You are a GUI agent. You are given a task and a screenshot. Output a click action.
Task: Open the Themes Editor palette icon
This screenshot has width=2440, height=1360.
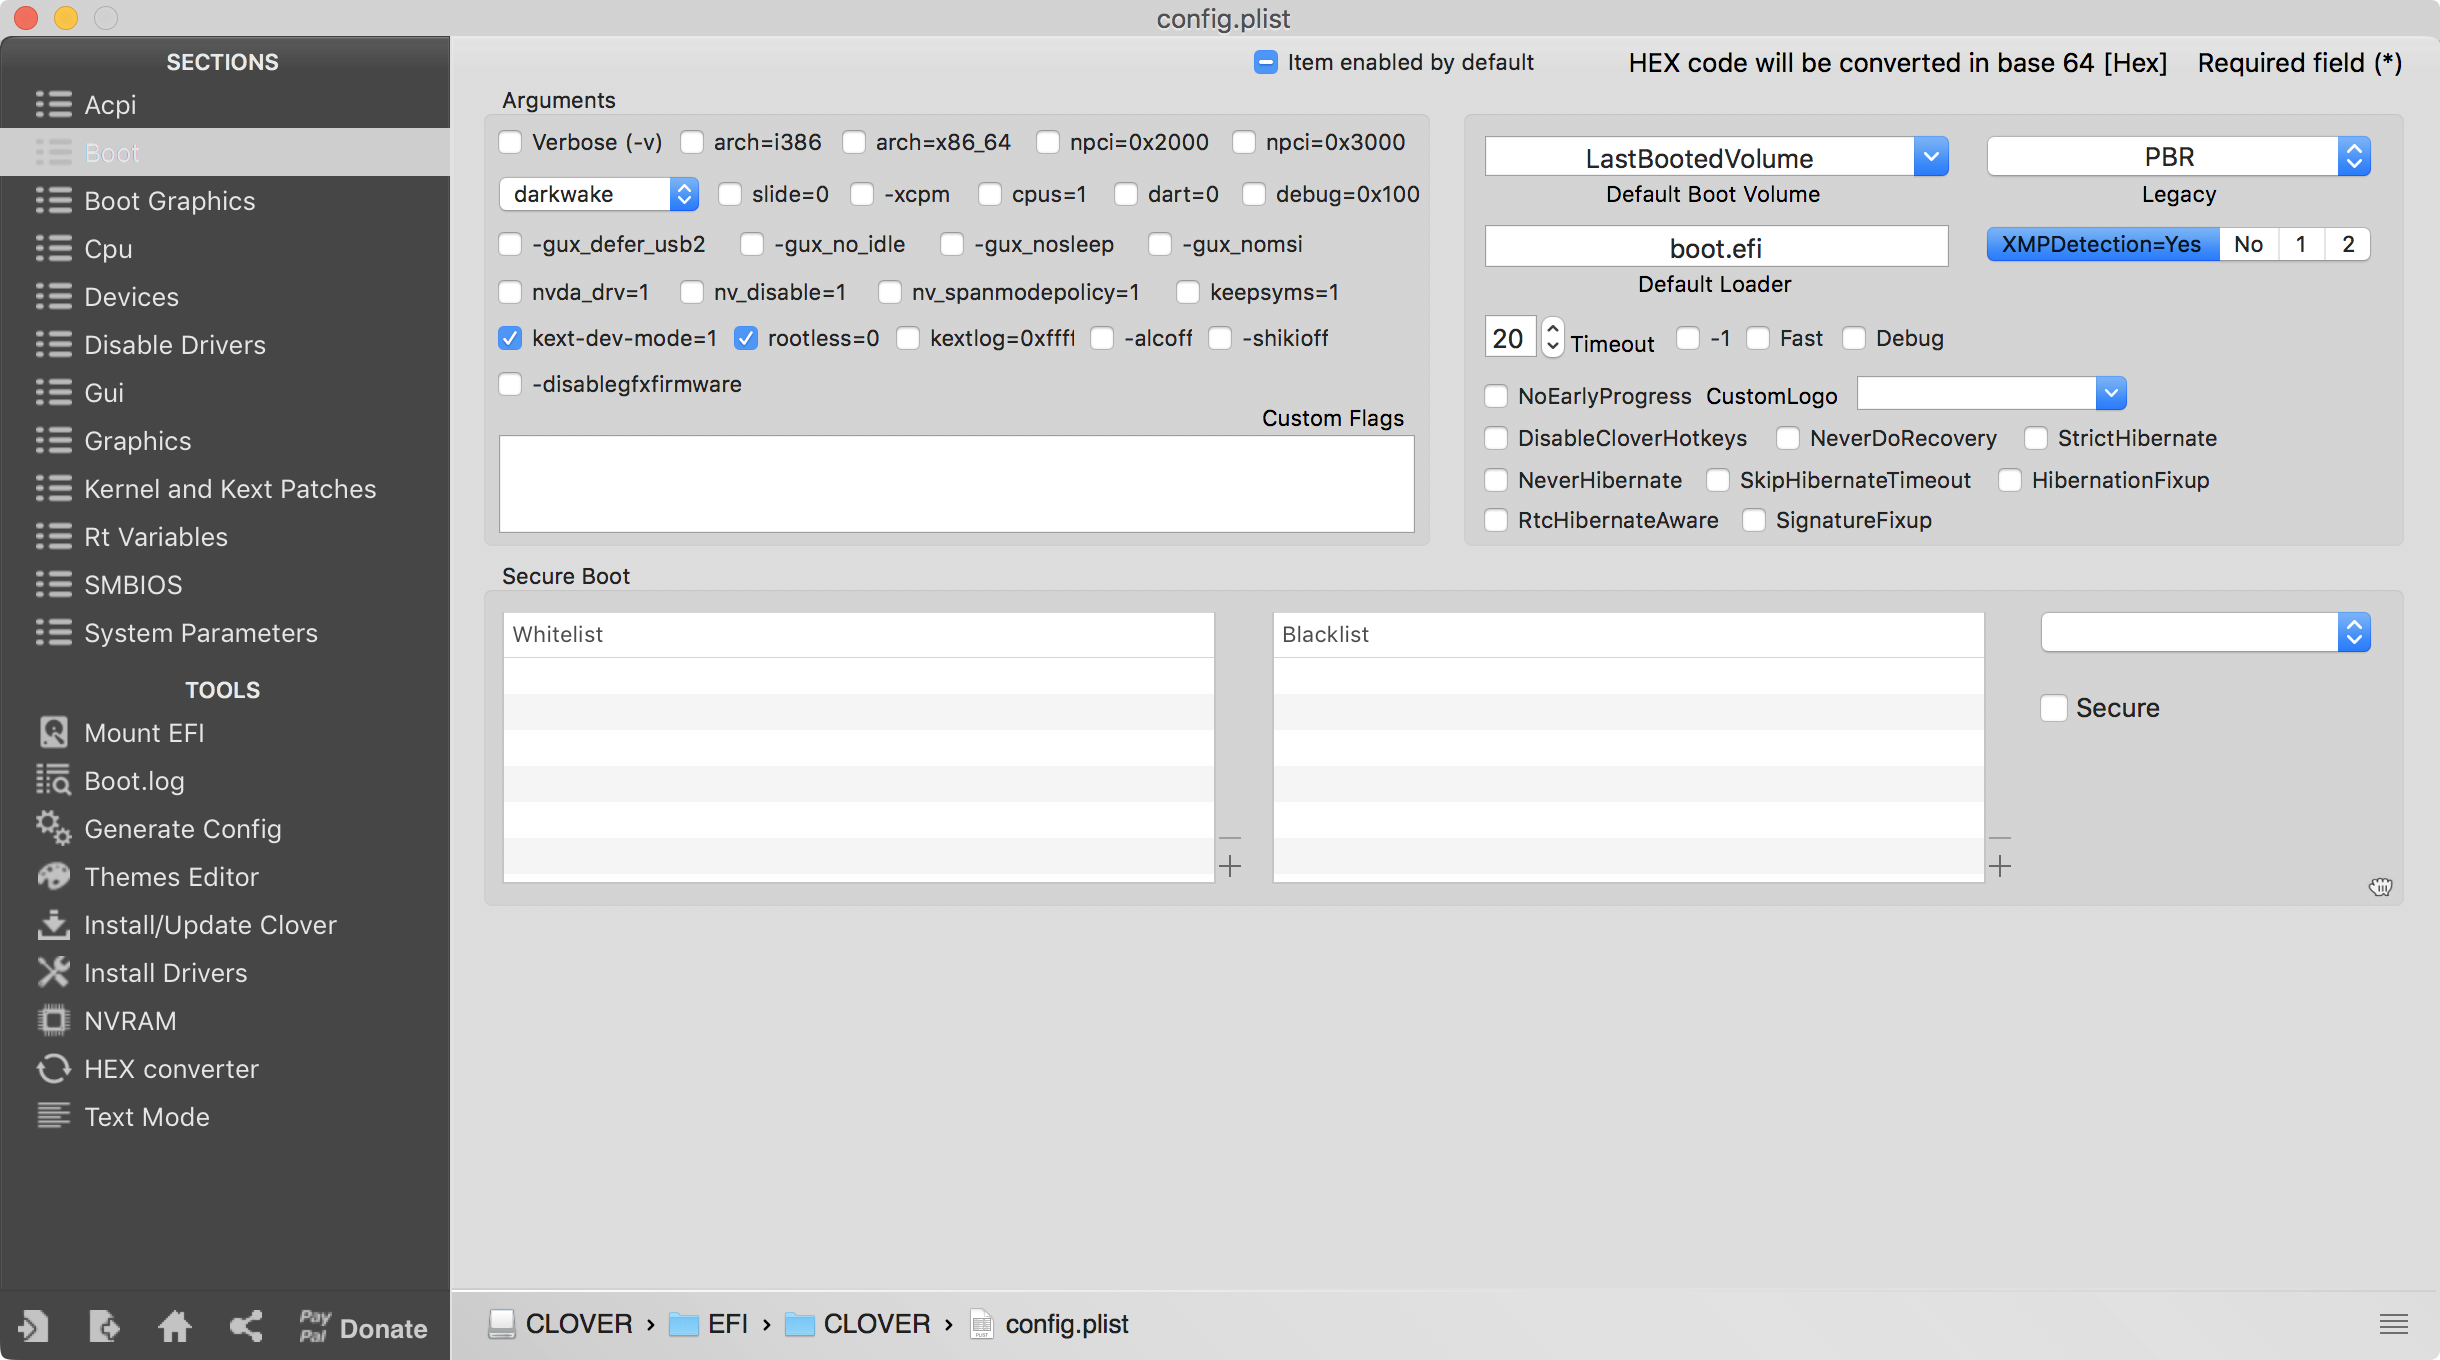pyautogui.click(x=54, y=876)
